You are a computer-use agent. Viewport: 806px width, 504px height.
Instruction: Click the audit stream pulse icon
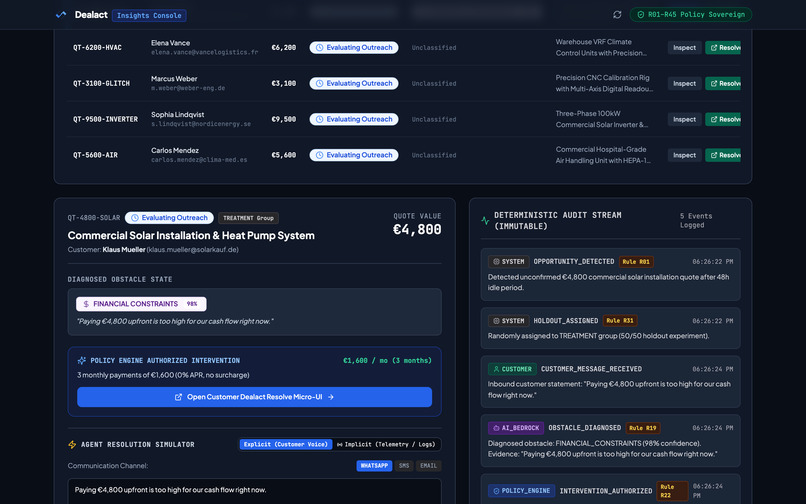(485, 221)
